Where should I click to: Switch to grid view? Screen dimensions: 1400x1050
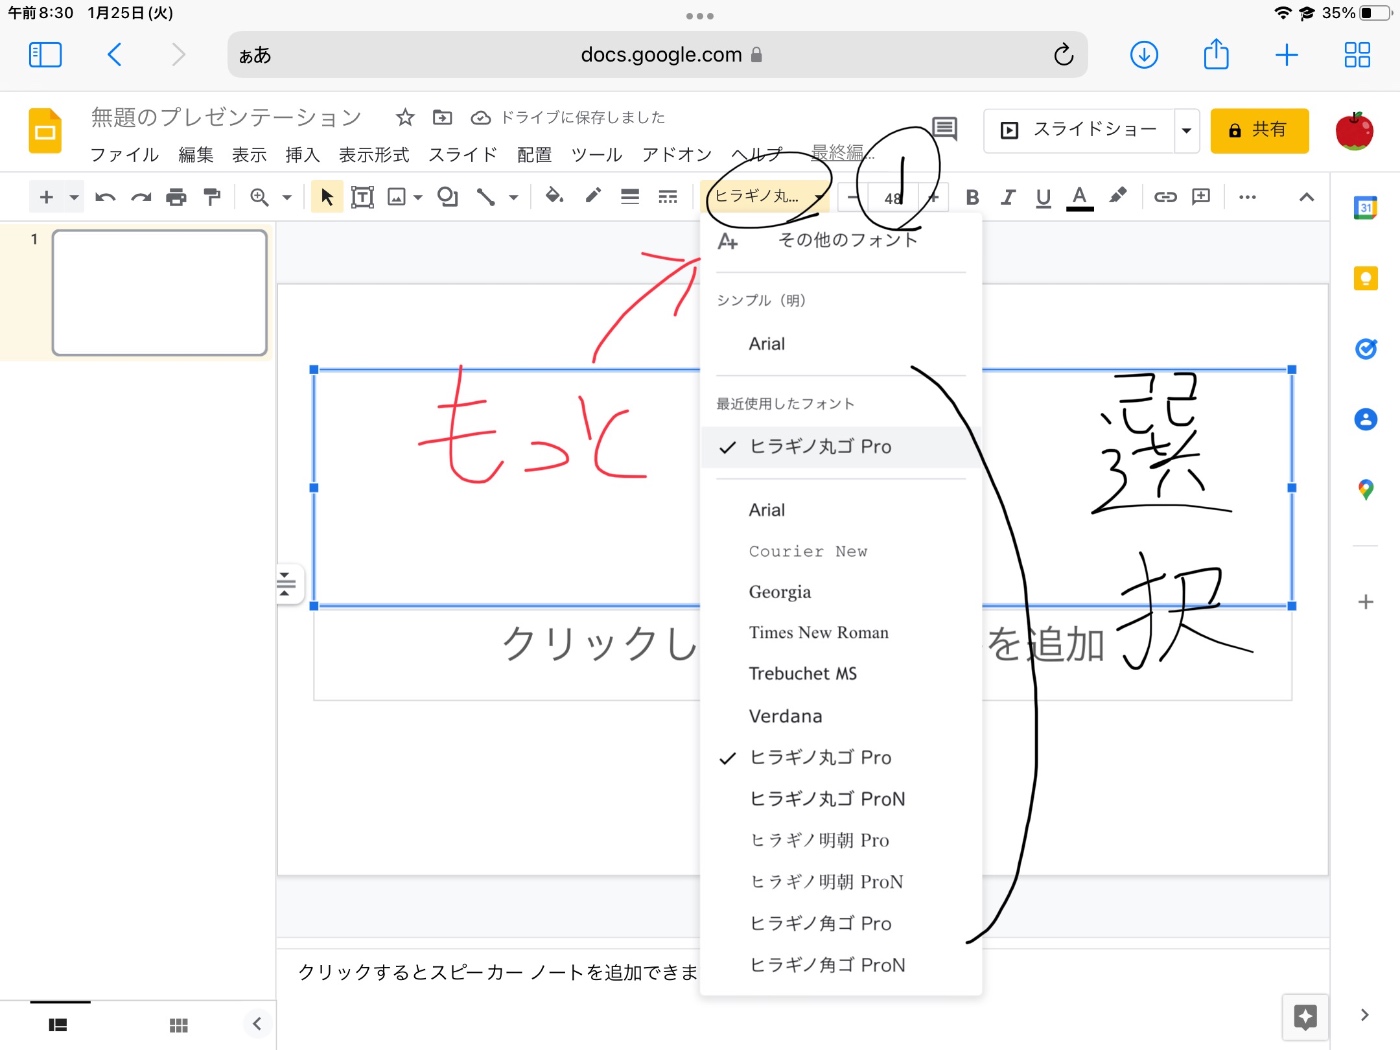pyautogui.click(x=179, y=1025)
